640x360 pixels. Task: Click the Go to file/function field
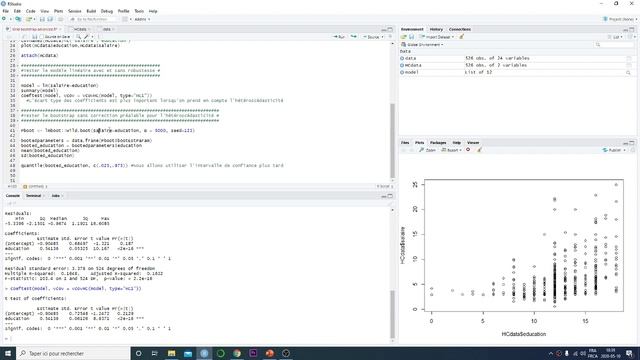[93, 19]
